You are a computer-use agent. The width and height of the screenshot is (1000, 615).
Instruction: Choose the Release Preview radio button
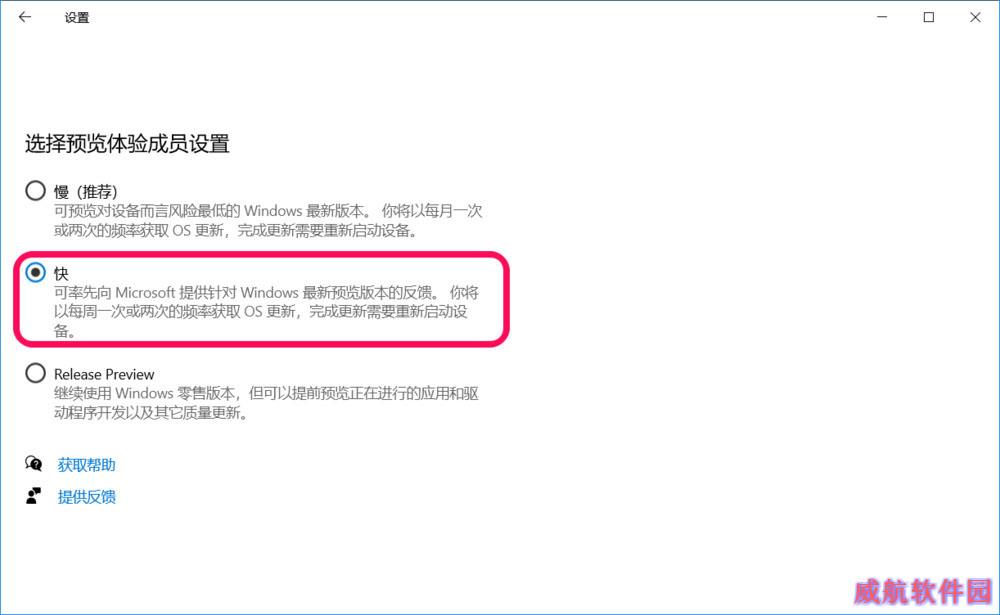(35, 373)
